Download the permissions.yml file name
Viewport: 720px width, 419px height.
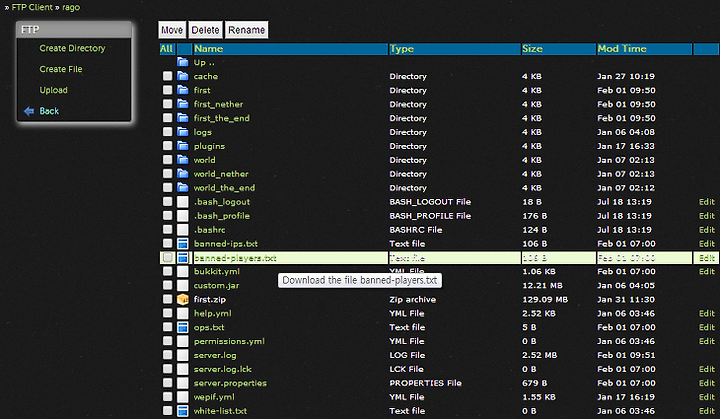click(229, 341)
